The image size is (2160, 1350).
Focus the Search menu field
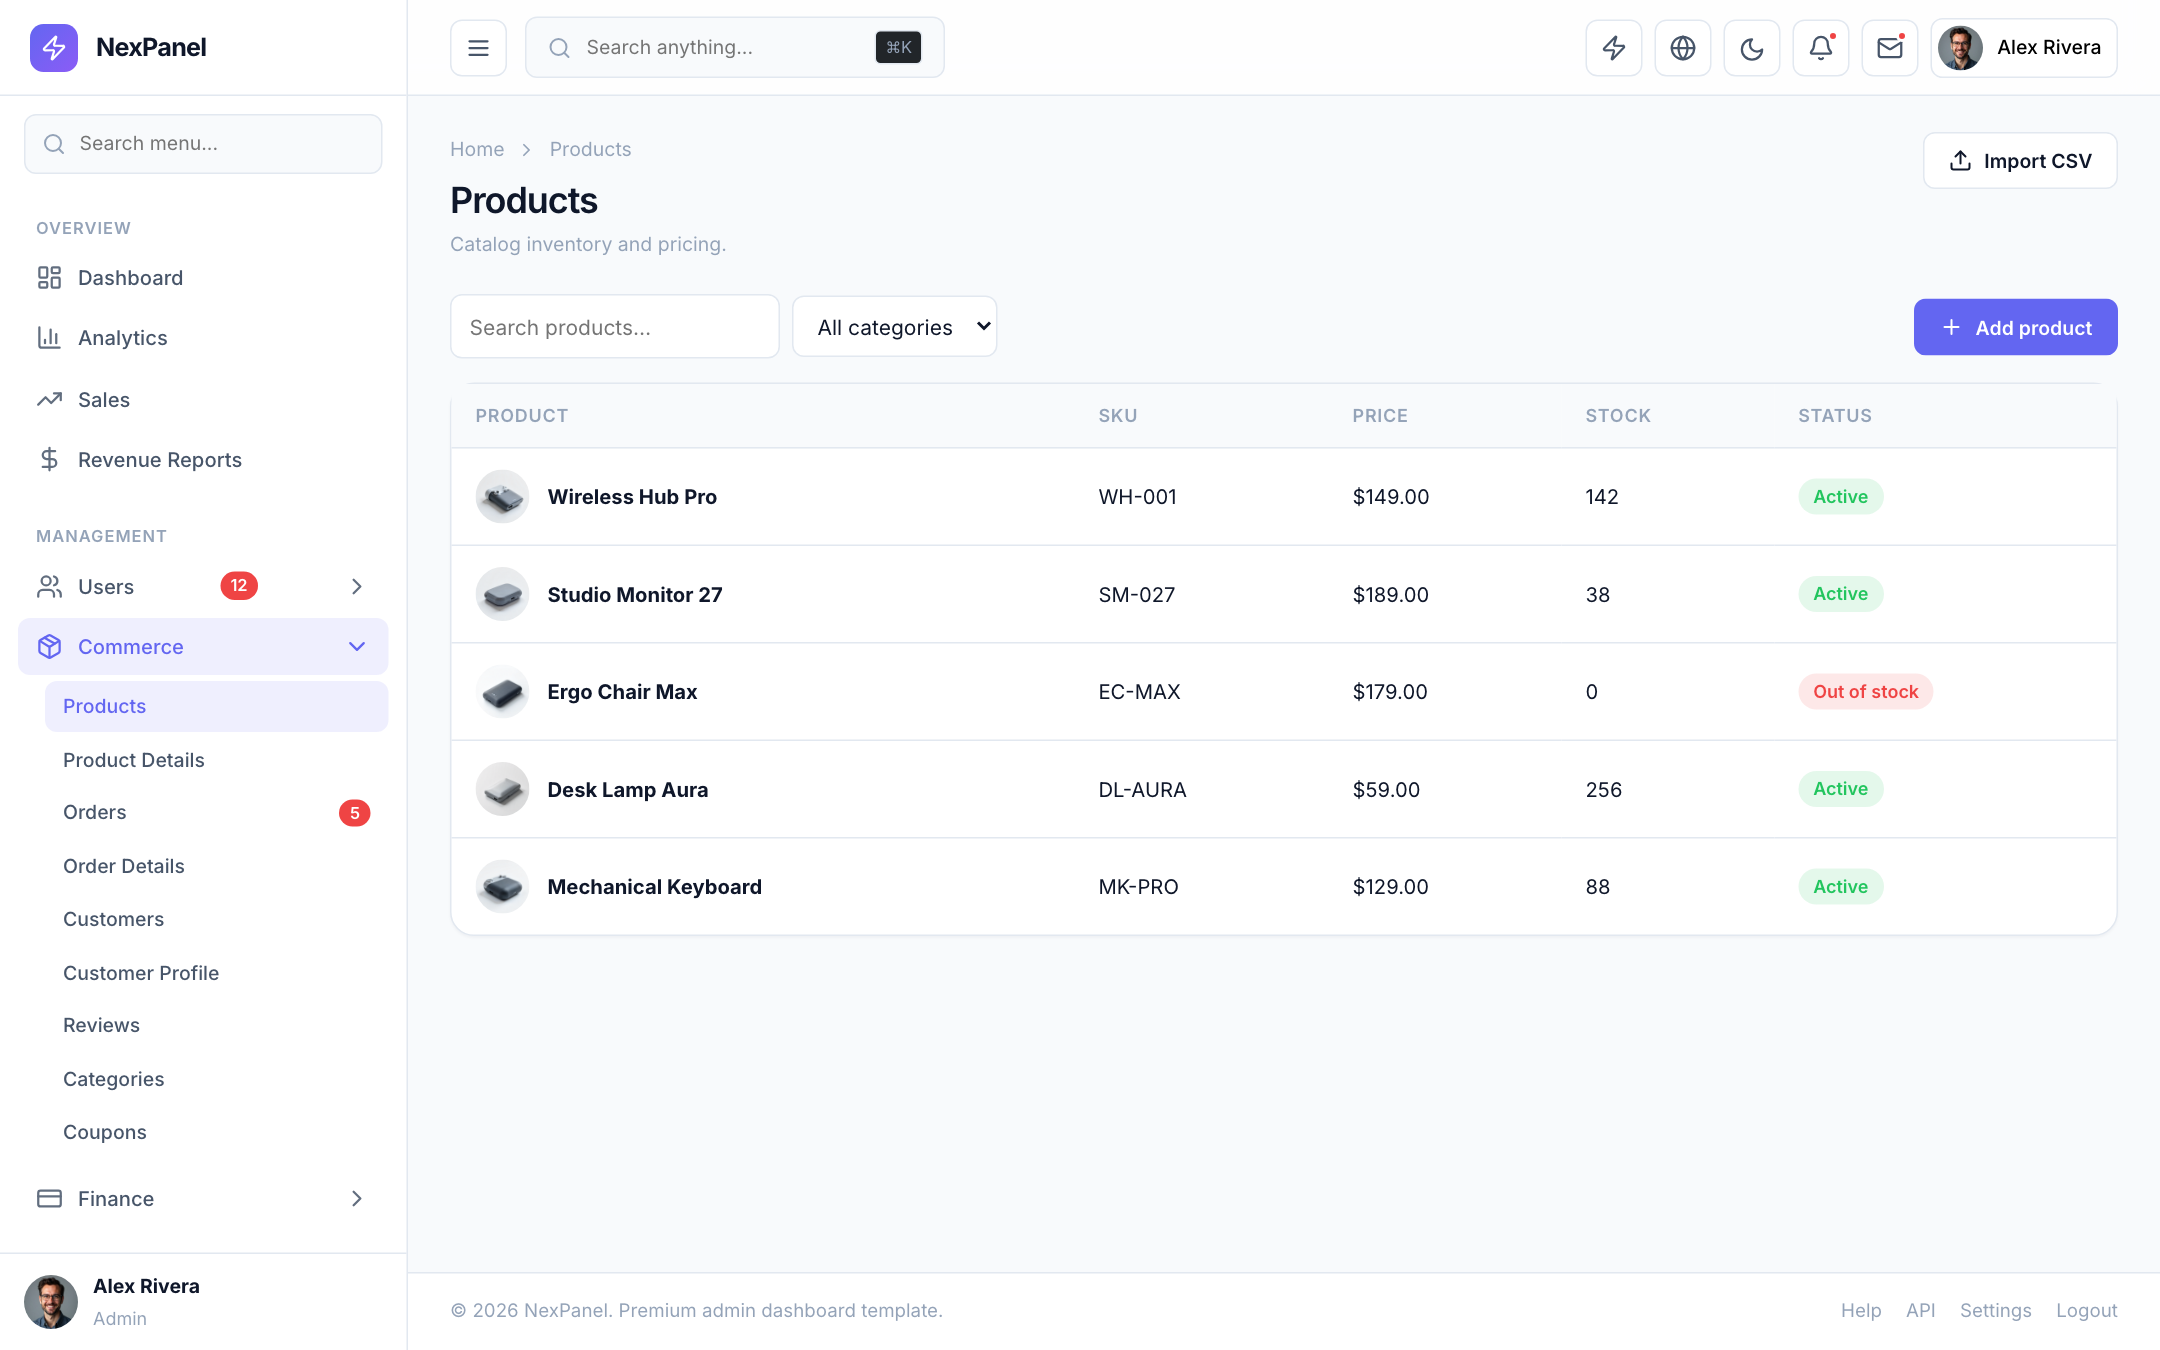click(x=203, y=143)
